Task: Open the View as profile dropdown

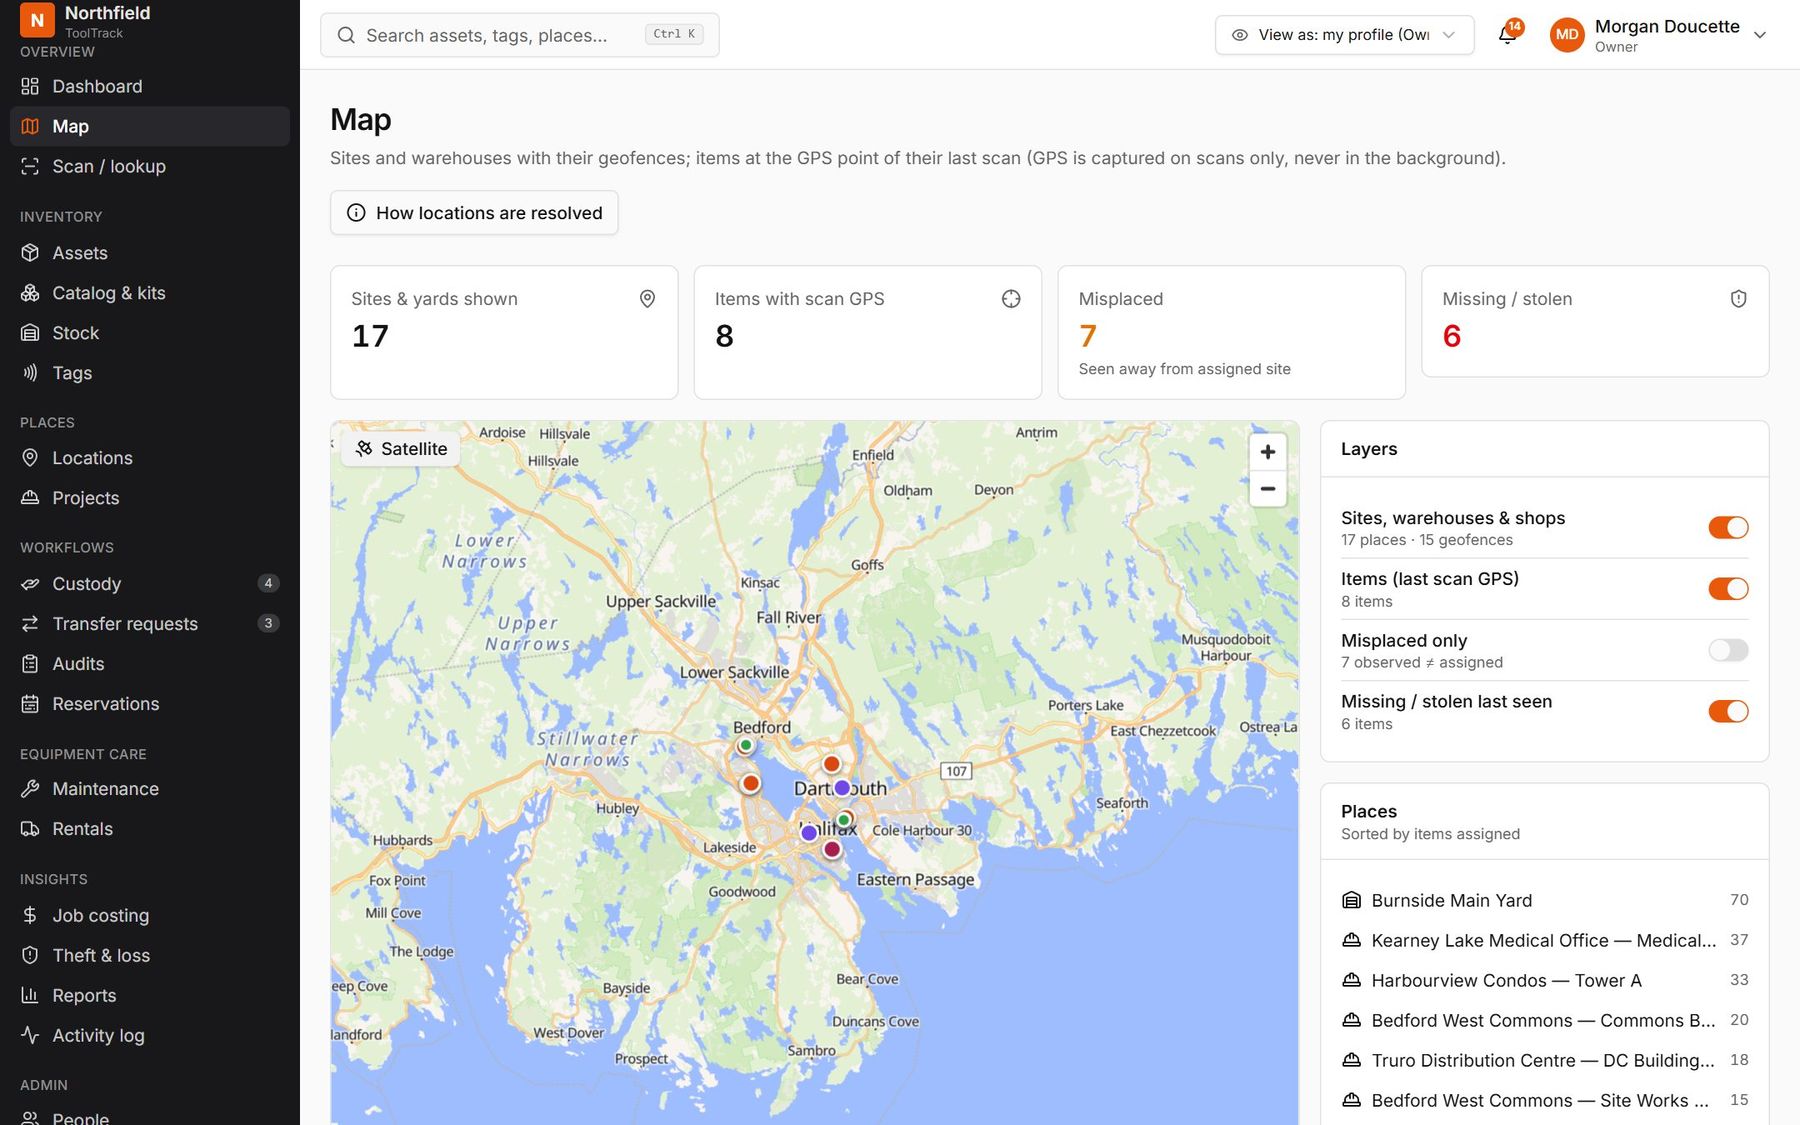Action: tap(1344, 35)
